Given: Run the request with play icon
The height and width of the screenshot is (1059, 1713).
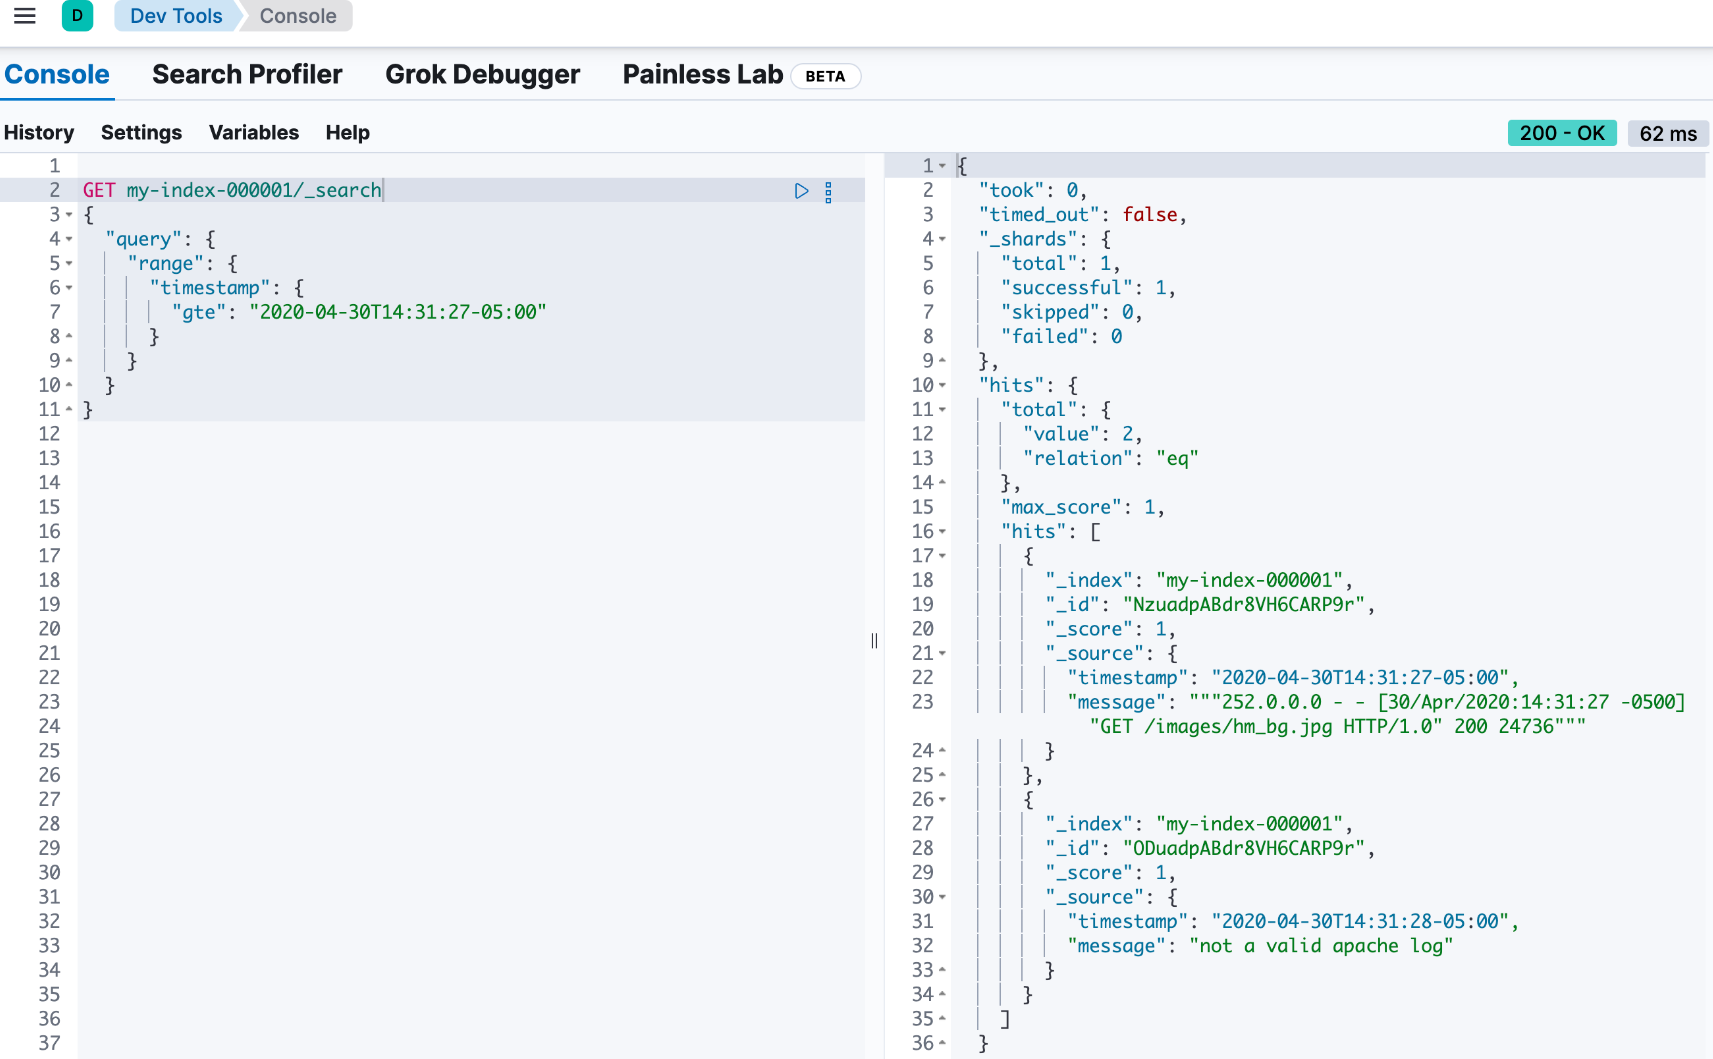Looking at the screenshot, I should [x=801, y=191].
